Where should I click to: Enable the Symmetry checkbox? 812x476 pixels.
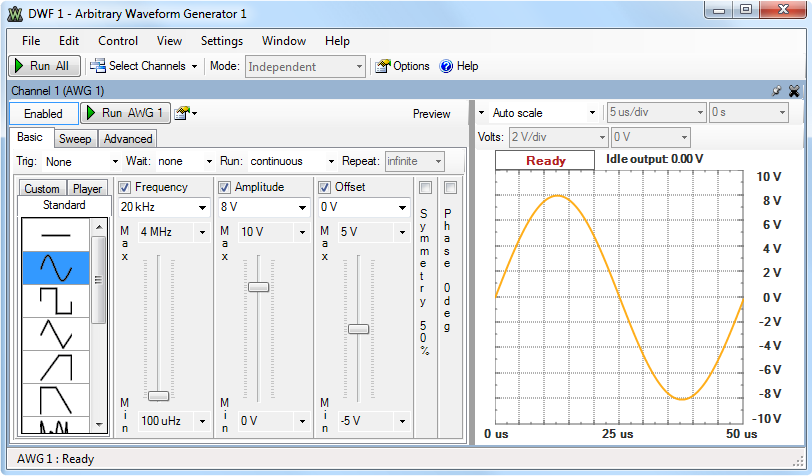[x=425, y=187]
